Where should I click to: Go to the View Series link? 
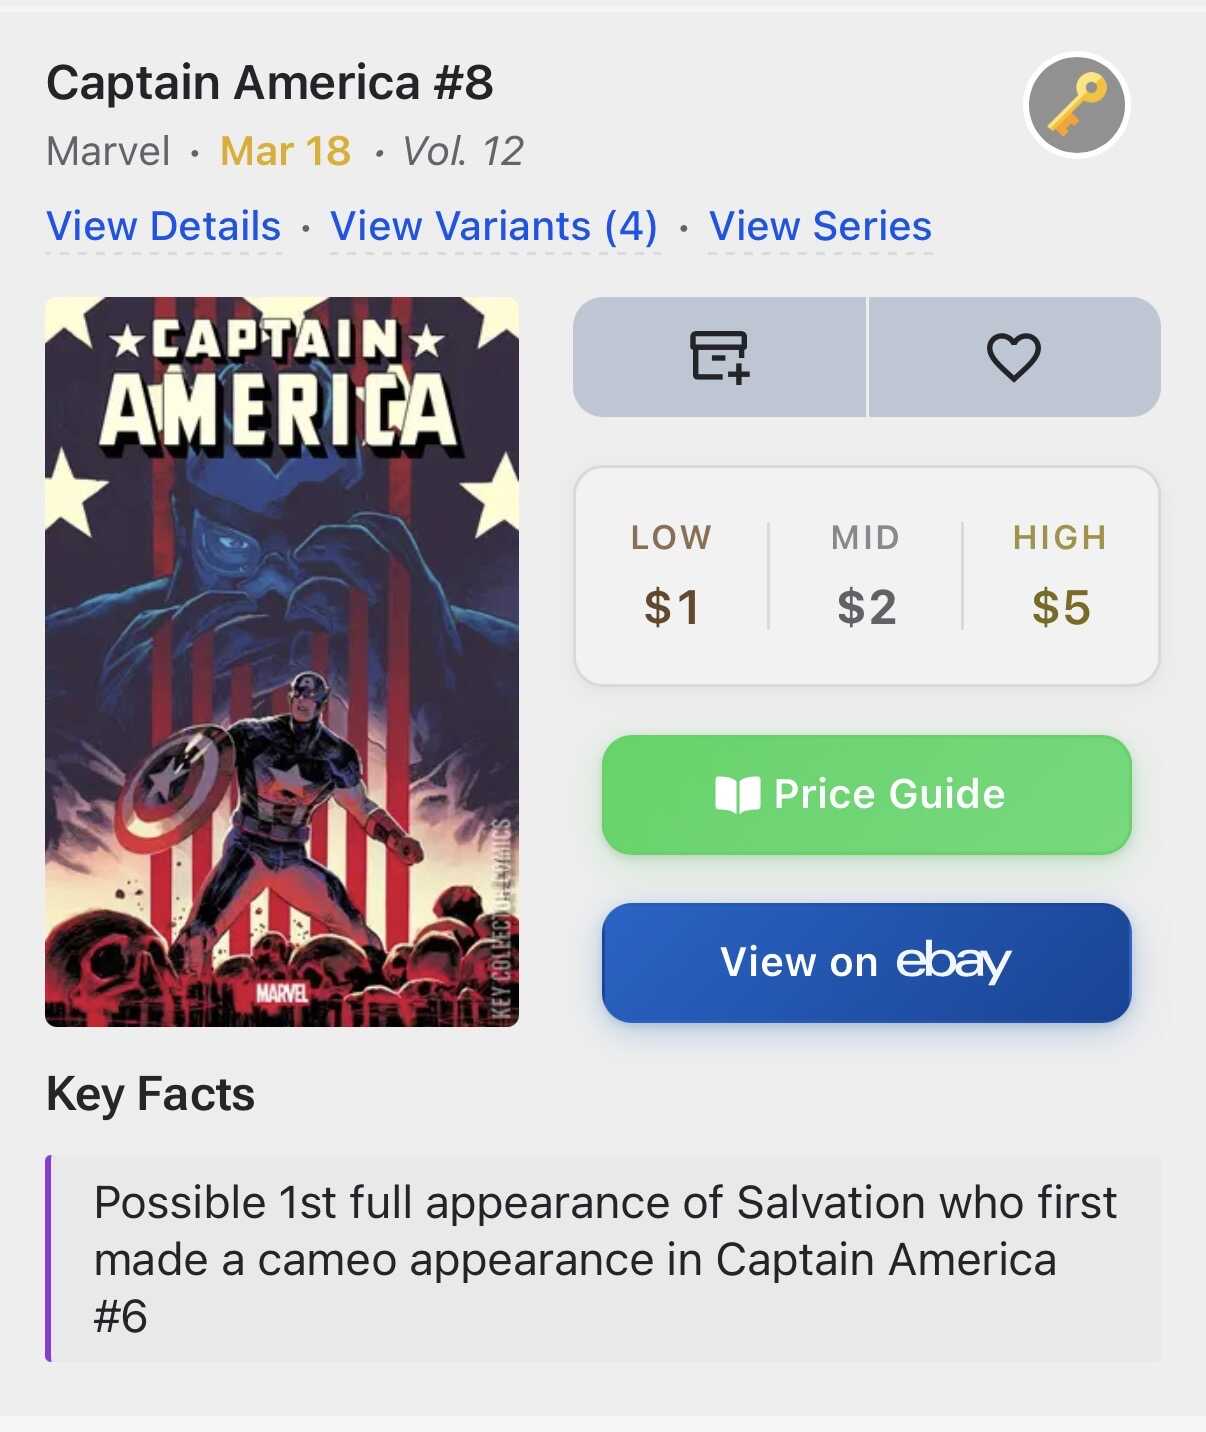pyautogui.click(x=820, y=227)
